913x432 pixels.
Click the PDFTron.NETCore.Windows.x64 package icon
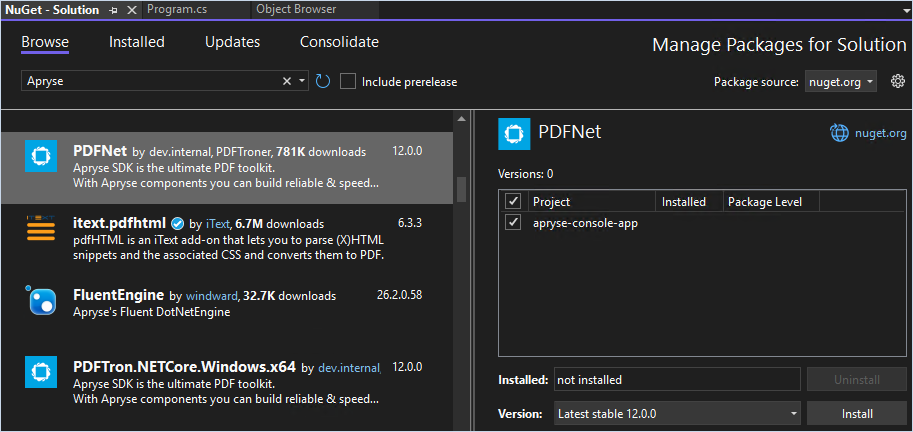pyautogui.click(x=41, y=371)
